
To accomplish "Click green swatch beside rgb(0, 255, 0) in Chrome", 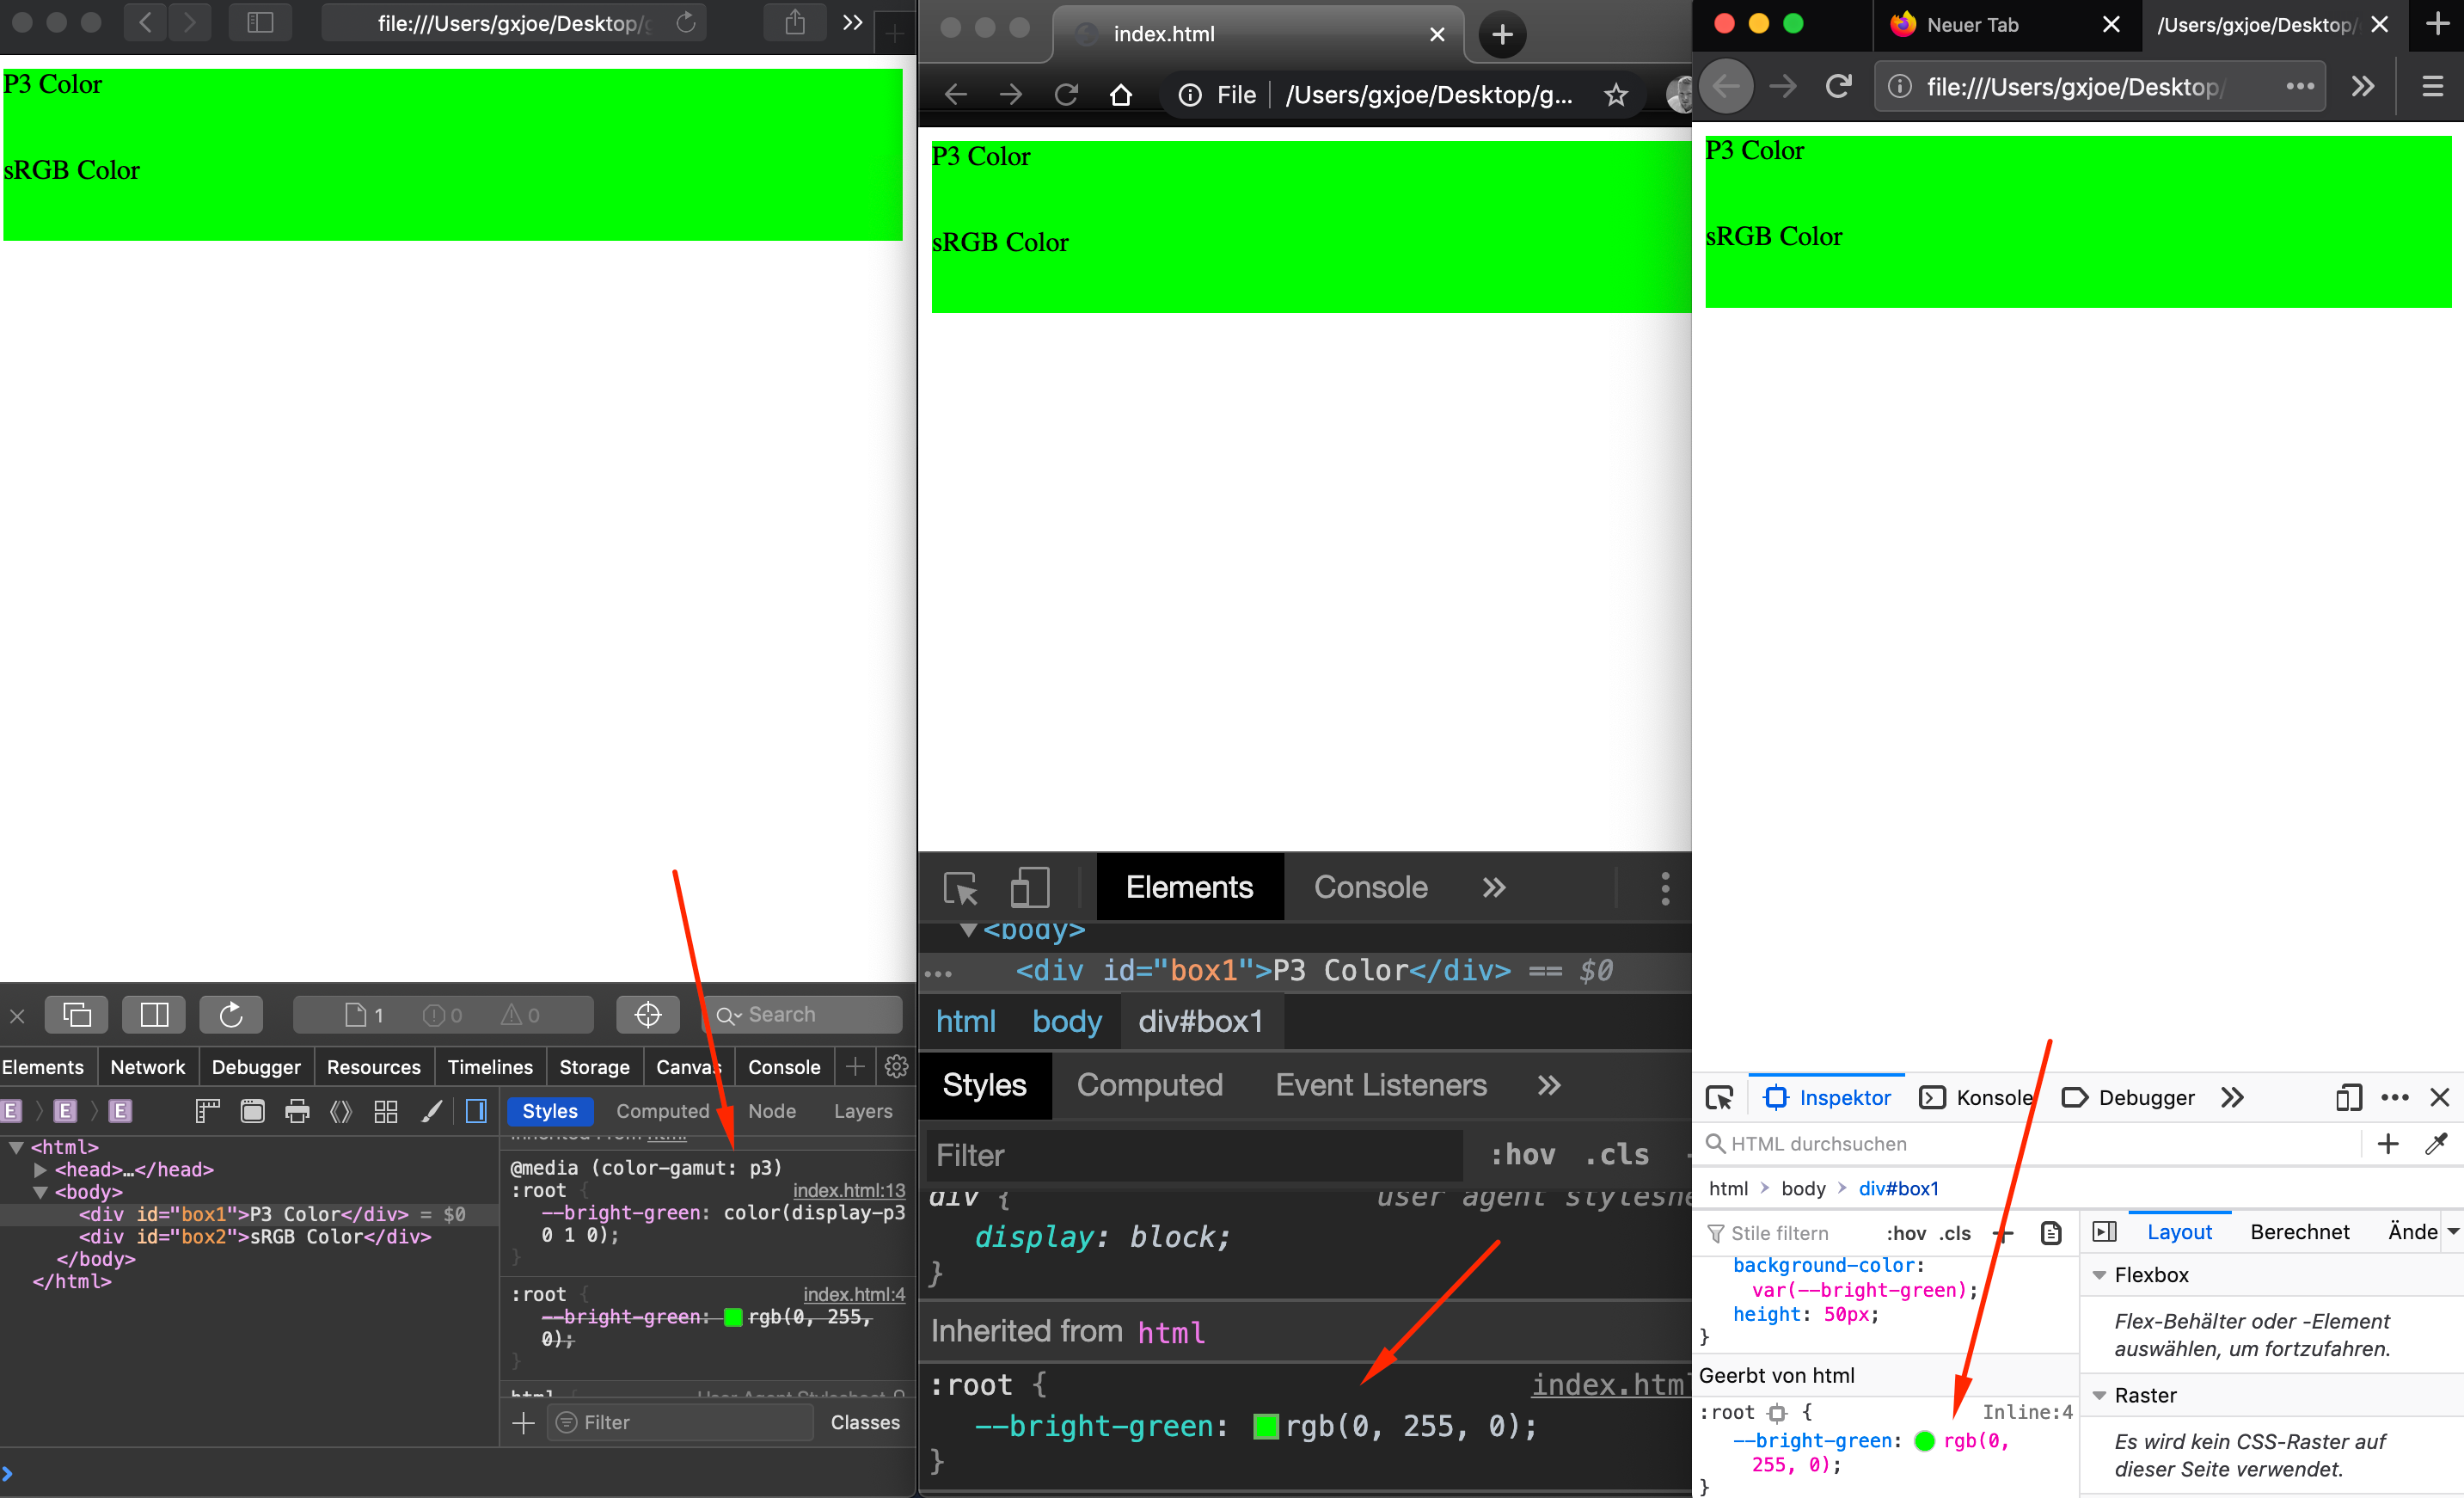I will click(x=1265, y=1426).
